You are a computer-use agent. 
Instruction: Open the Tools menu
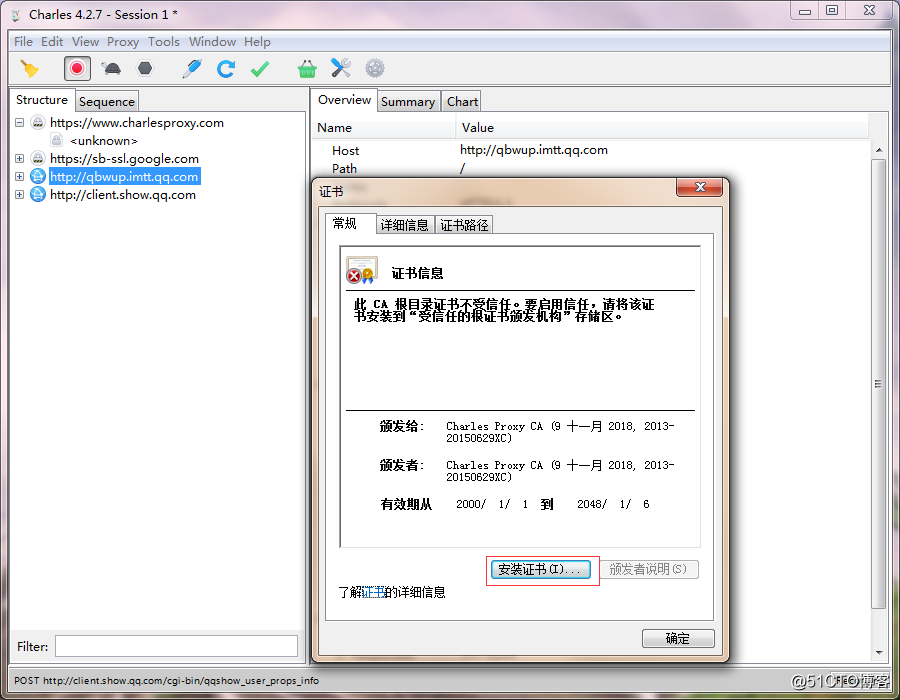click(164, 42)
